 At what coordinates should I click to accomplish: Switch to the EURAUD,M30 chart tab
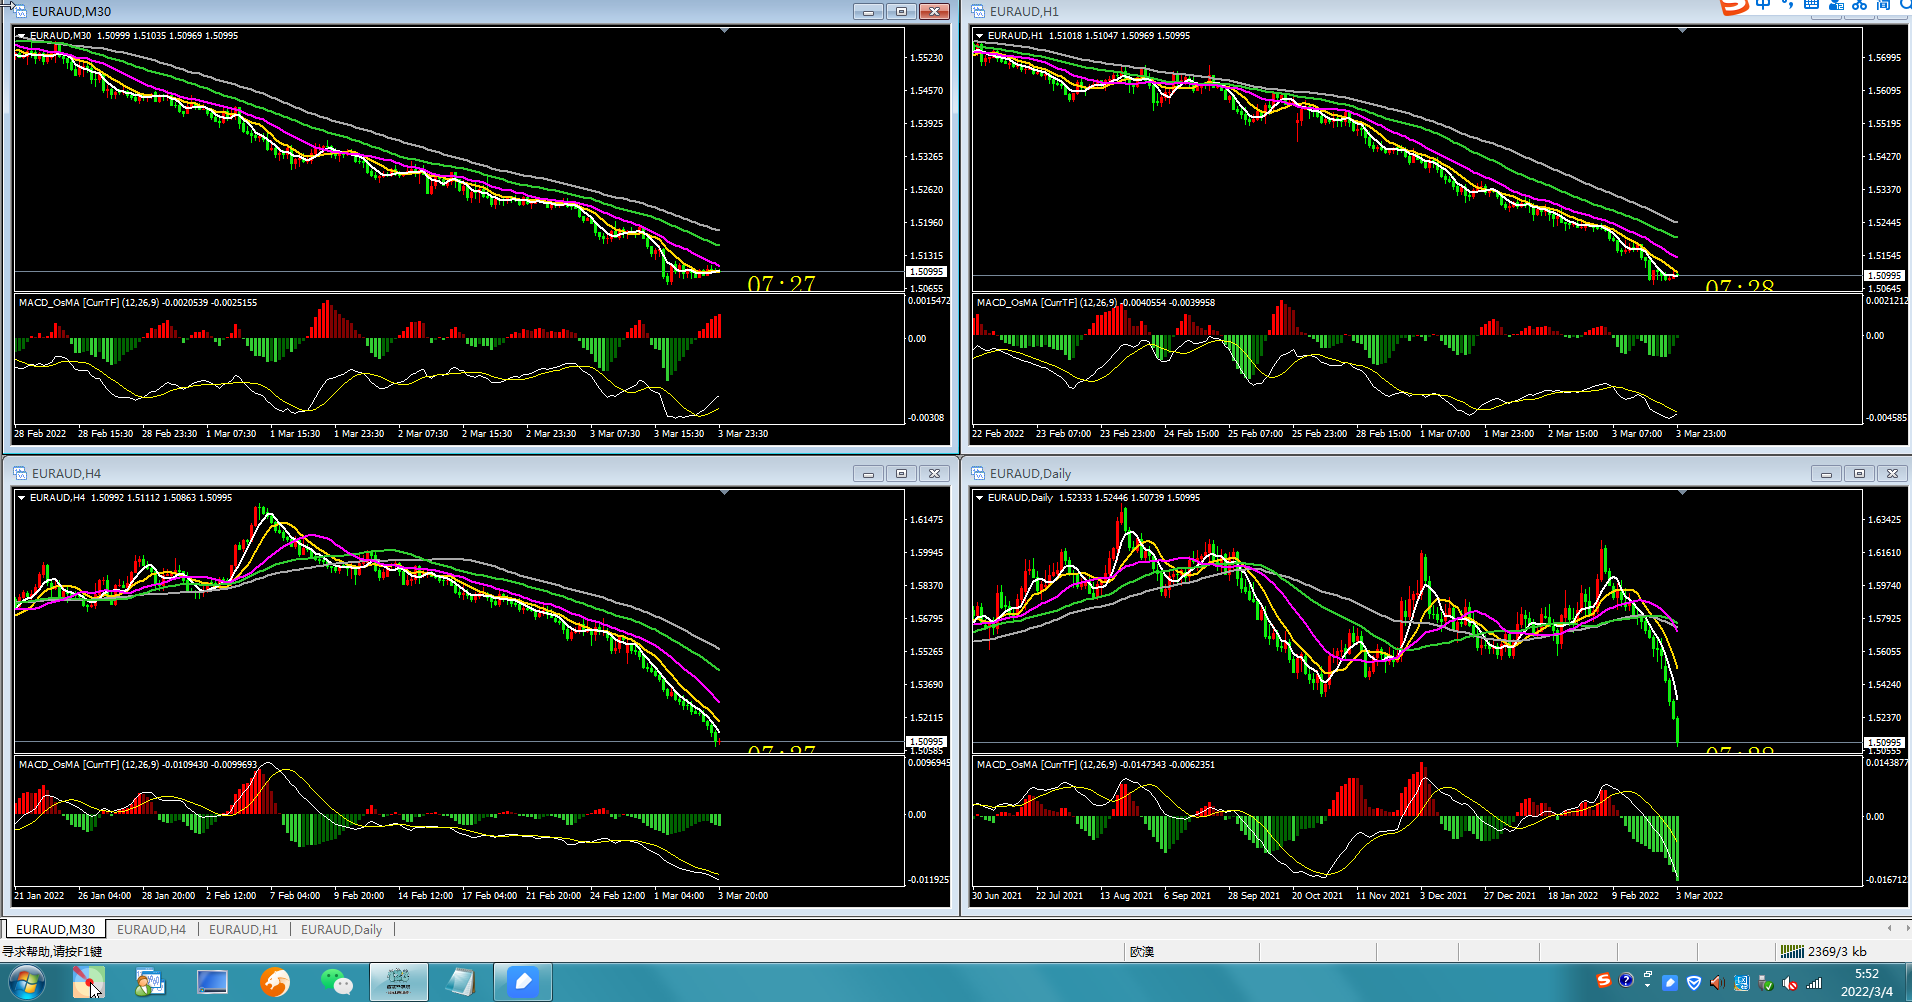click(x=55, y=929)
